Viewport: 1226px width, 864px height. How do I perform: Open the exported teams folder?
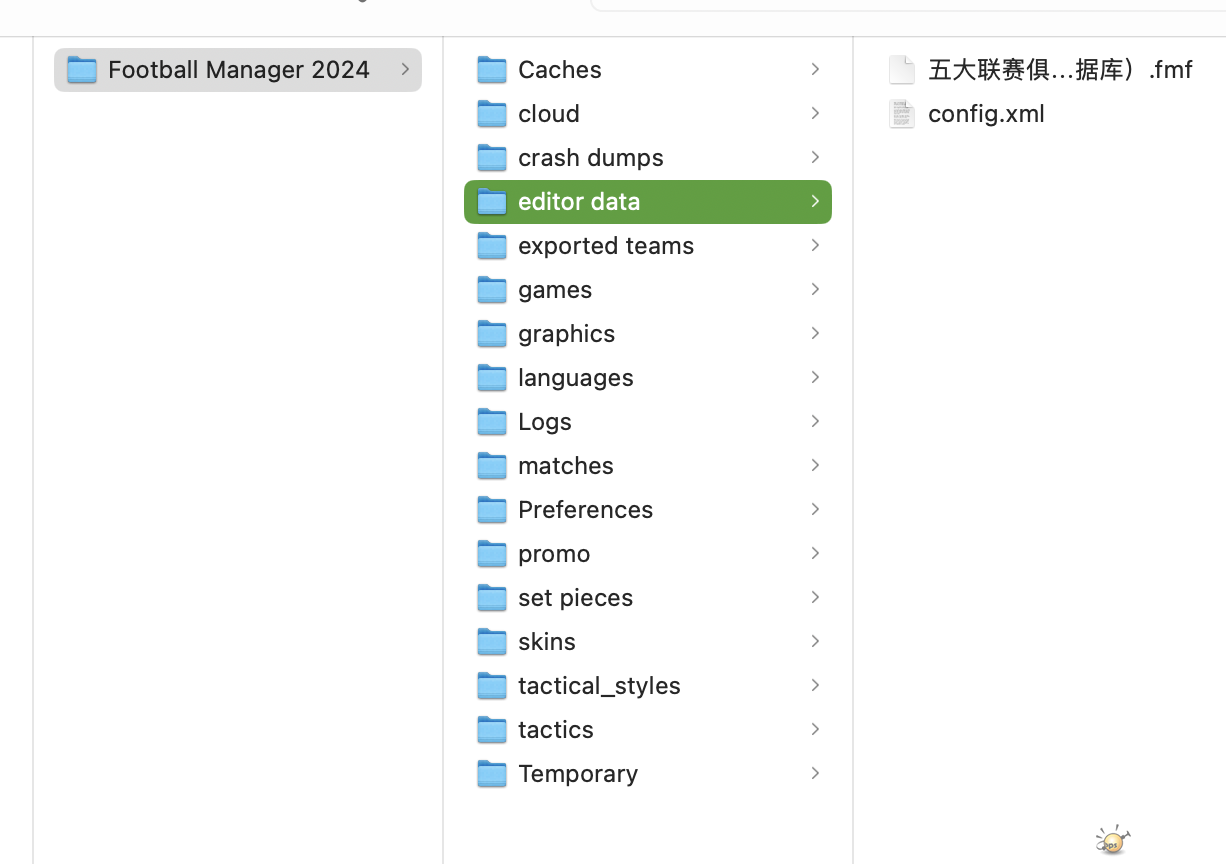pos(605,246)
